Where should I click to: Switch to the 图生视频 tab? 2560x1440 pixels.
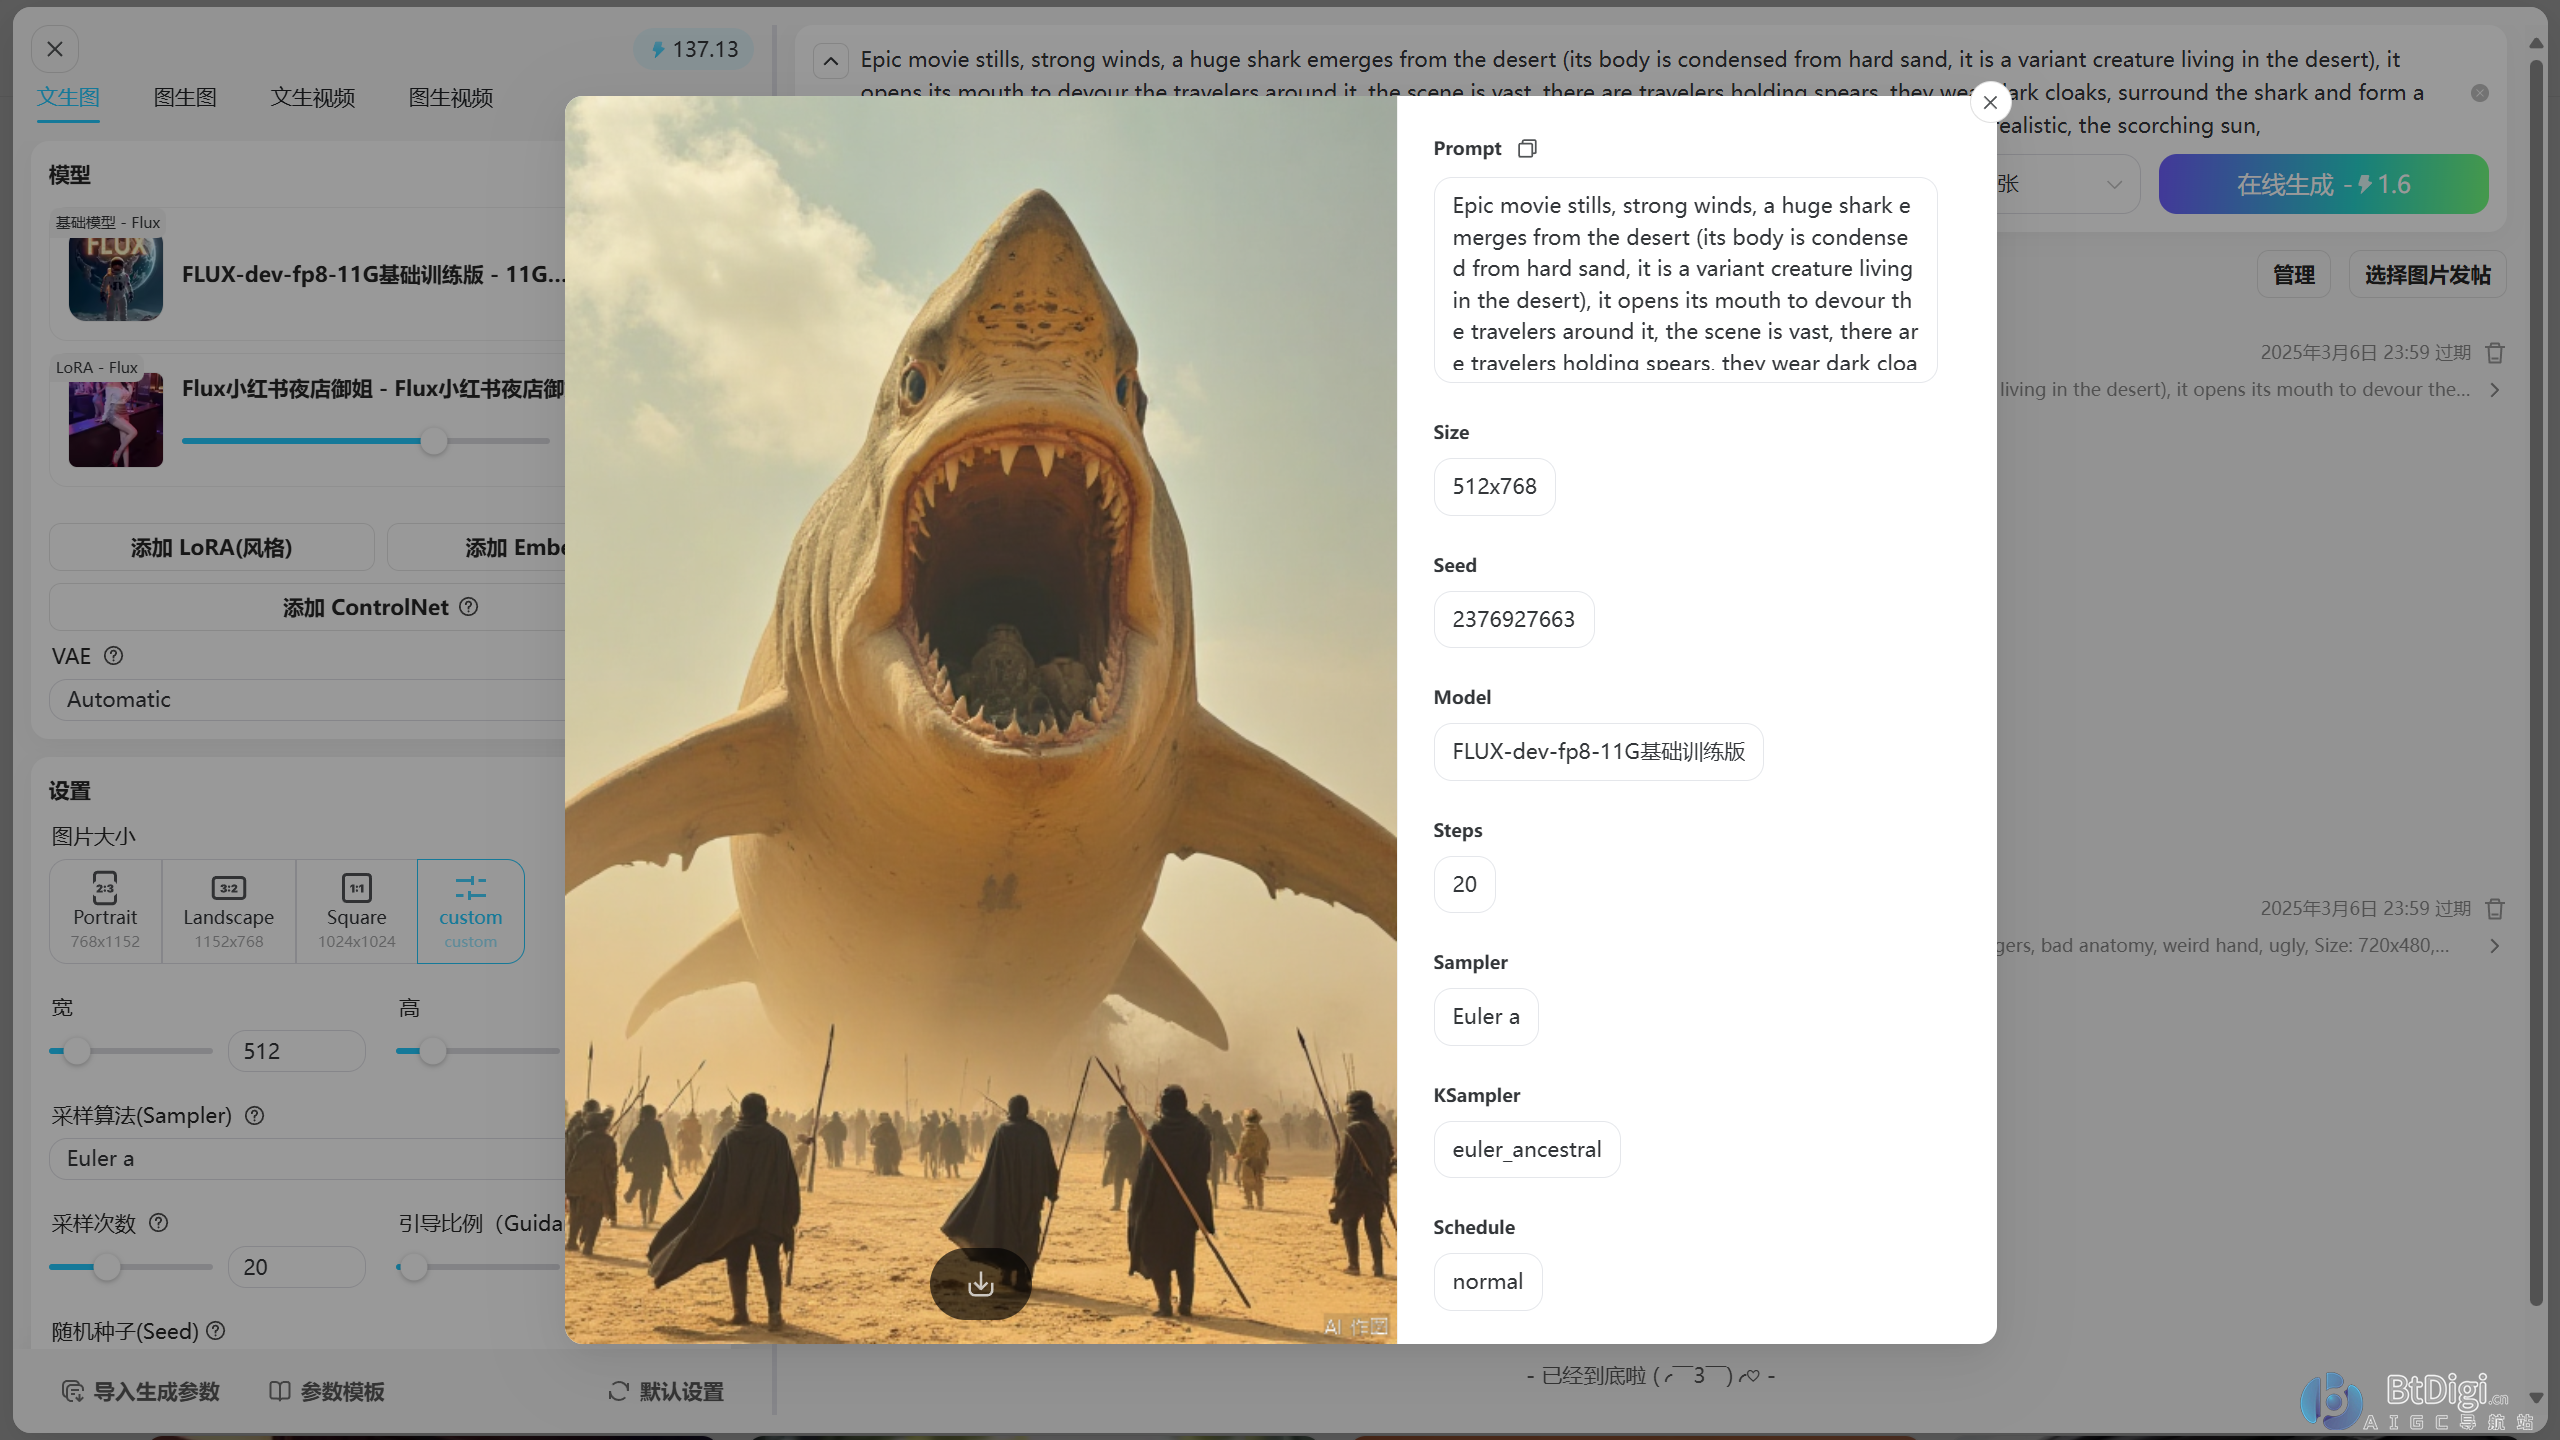(x=450, y=97)
